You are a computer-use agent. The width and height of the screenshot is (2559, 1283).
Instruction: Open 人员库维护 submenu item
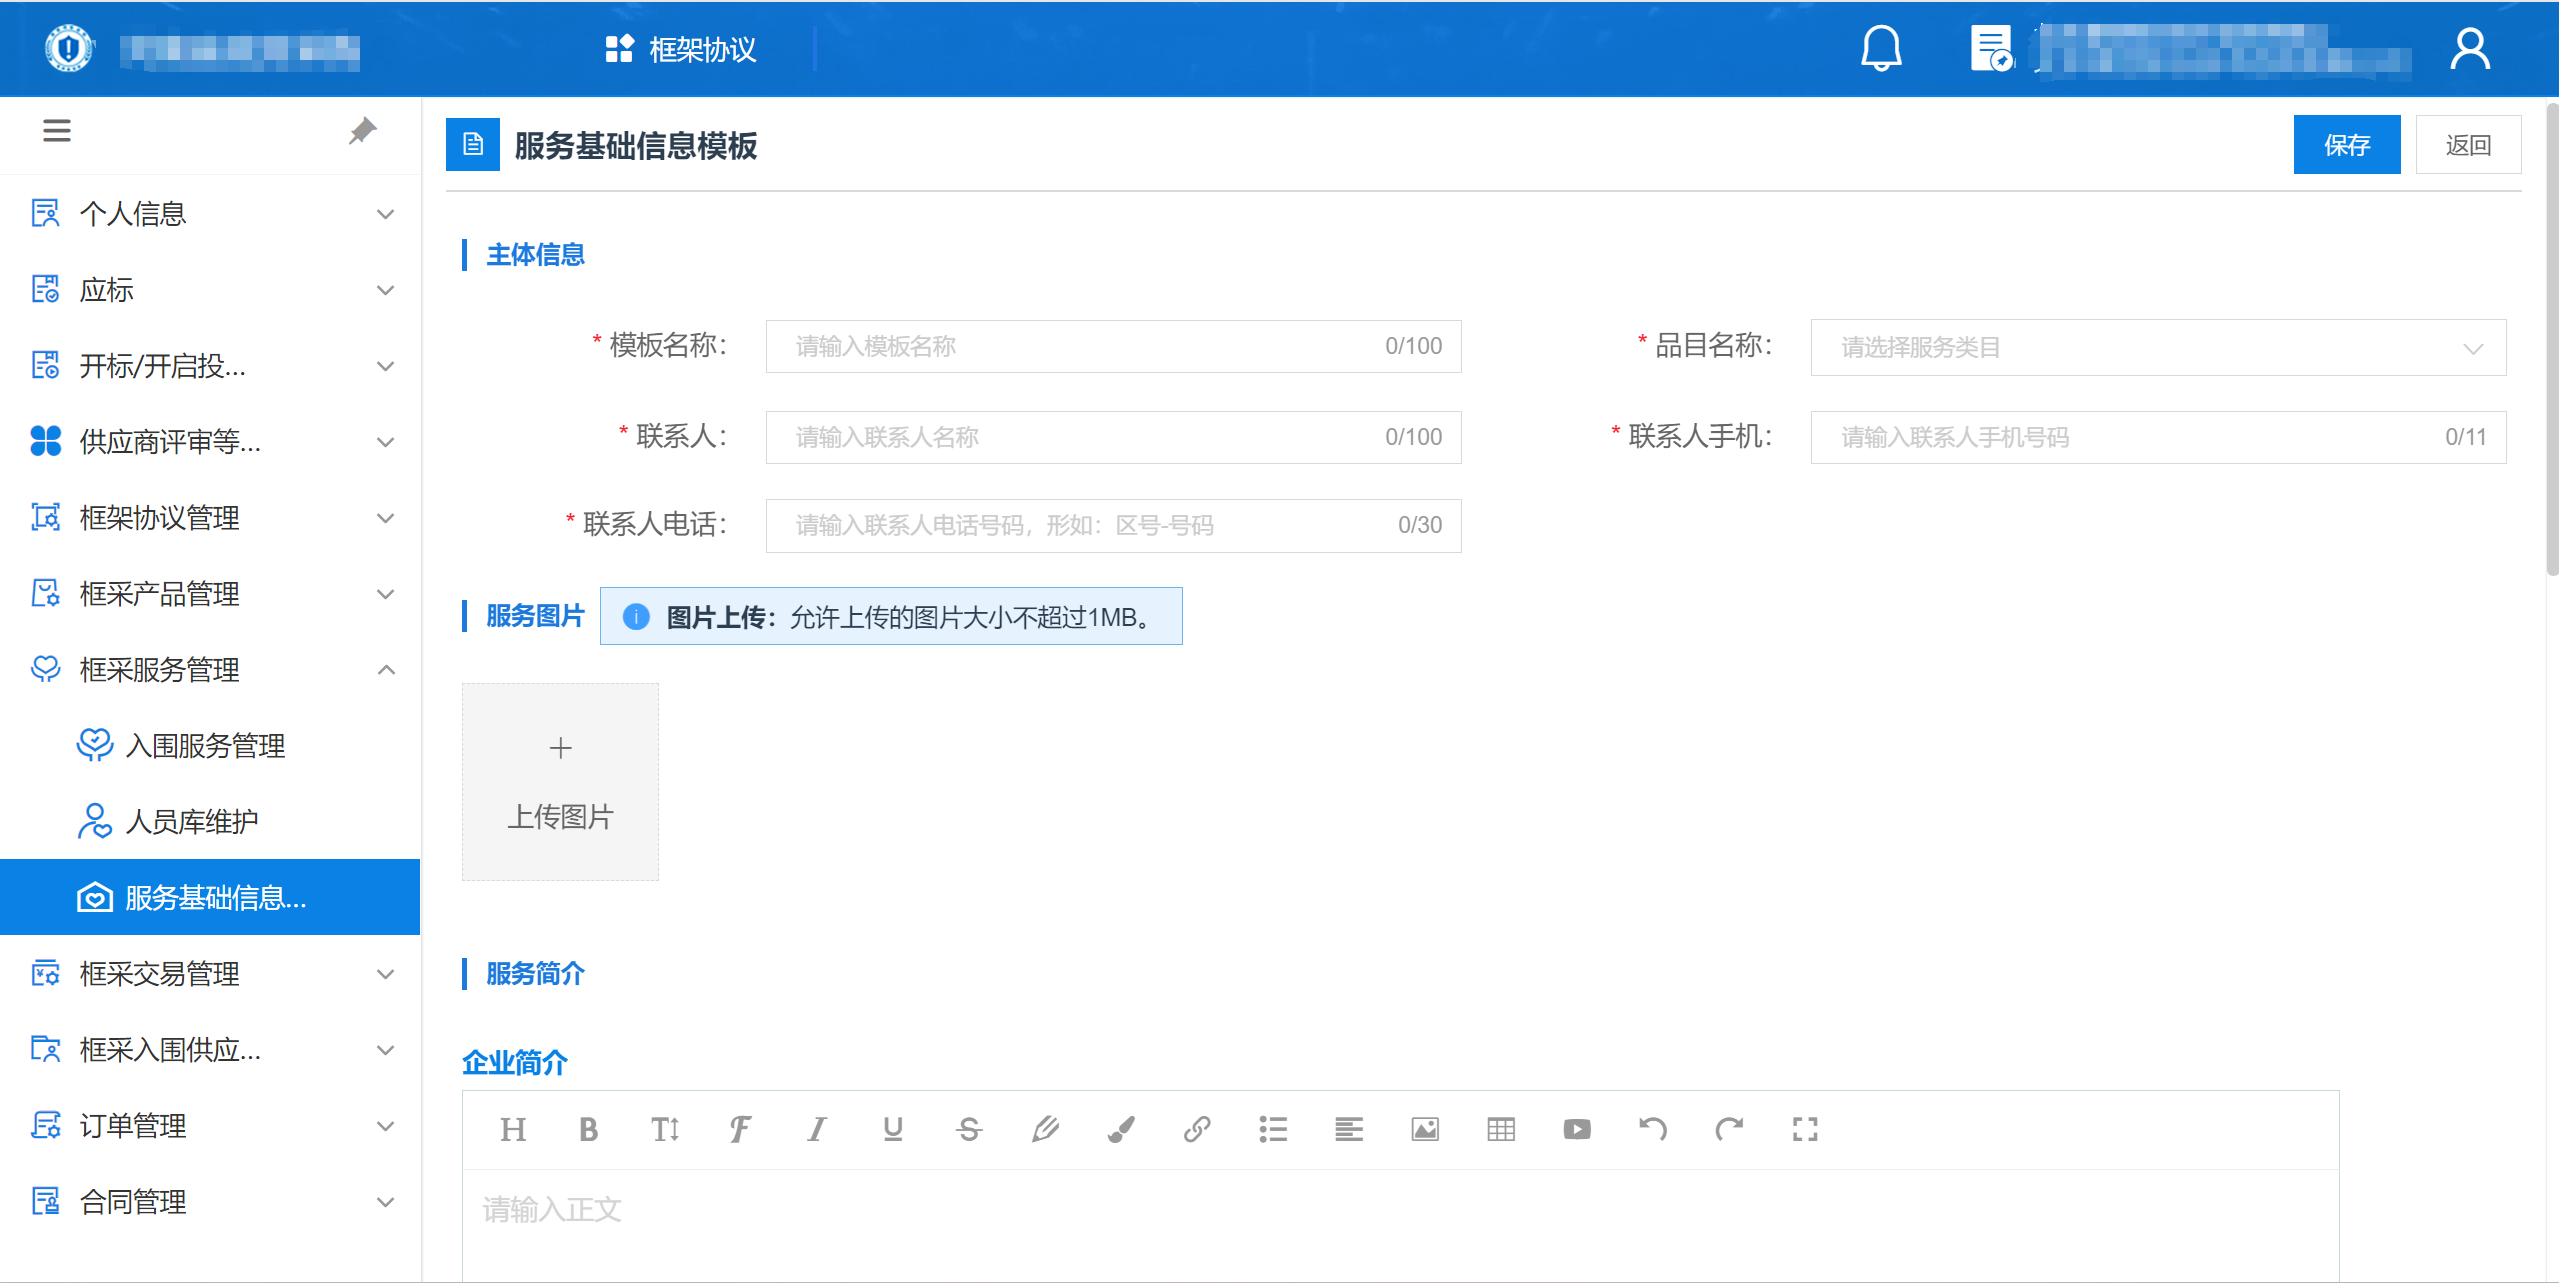point(210,822)
